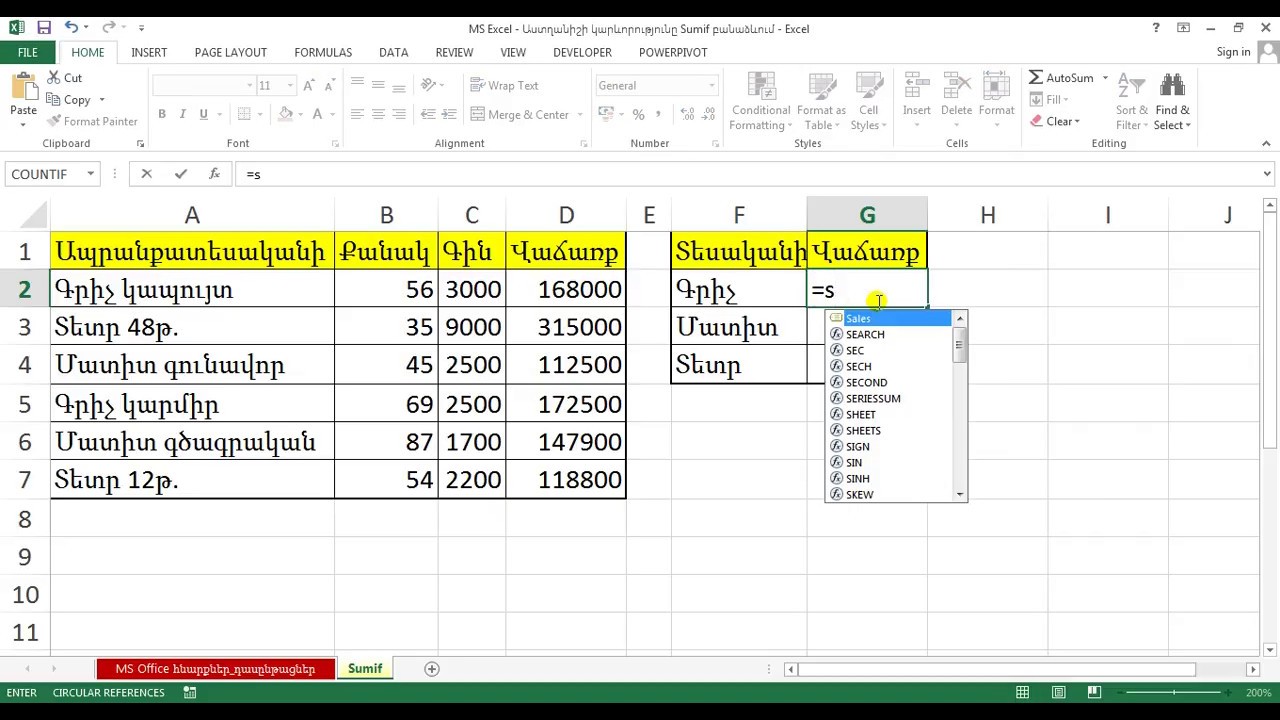
Task: Open Cell Styles gallery
Action: [868, 102]
